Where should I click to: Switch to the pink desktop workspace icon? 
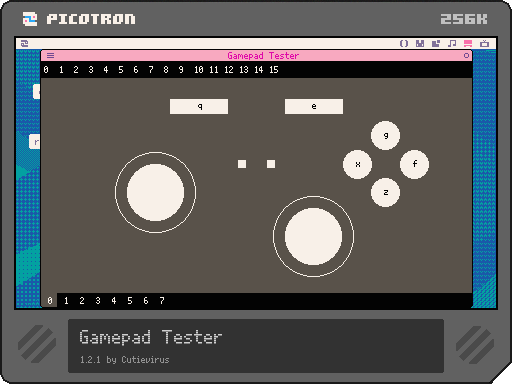click(468, 43)
